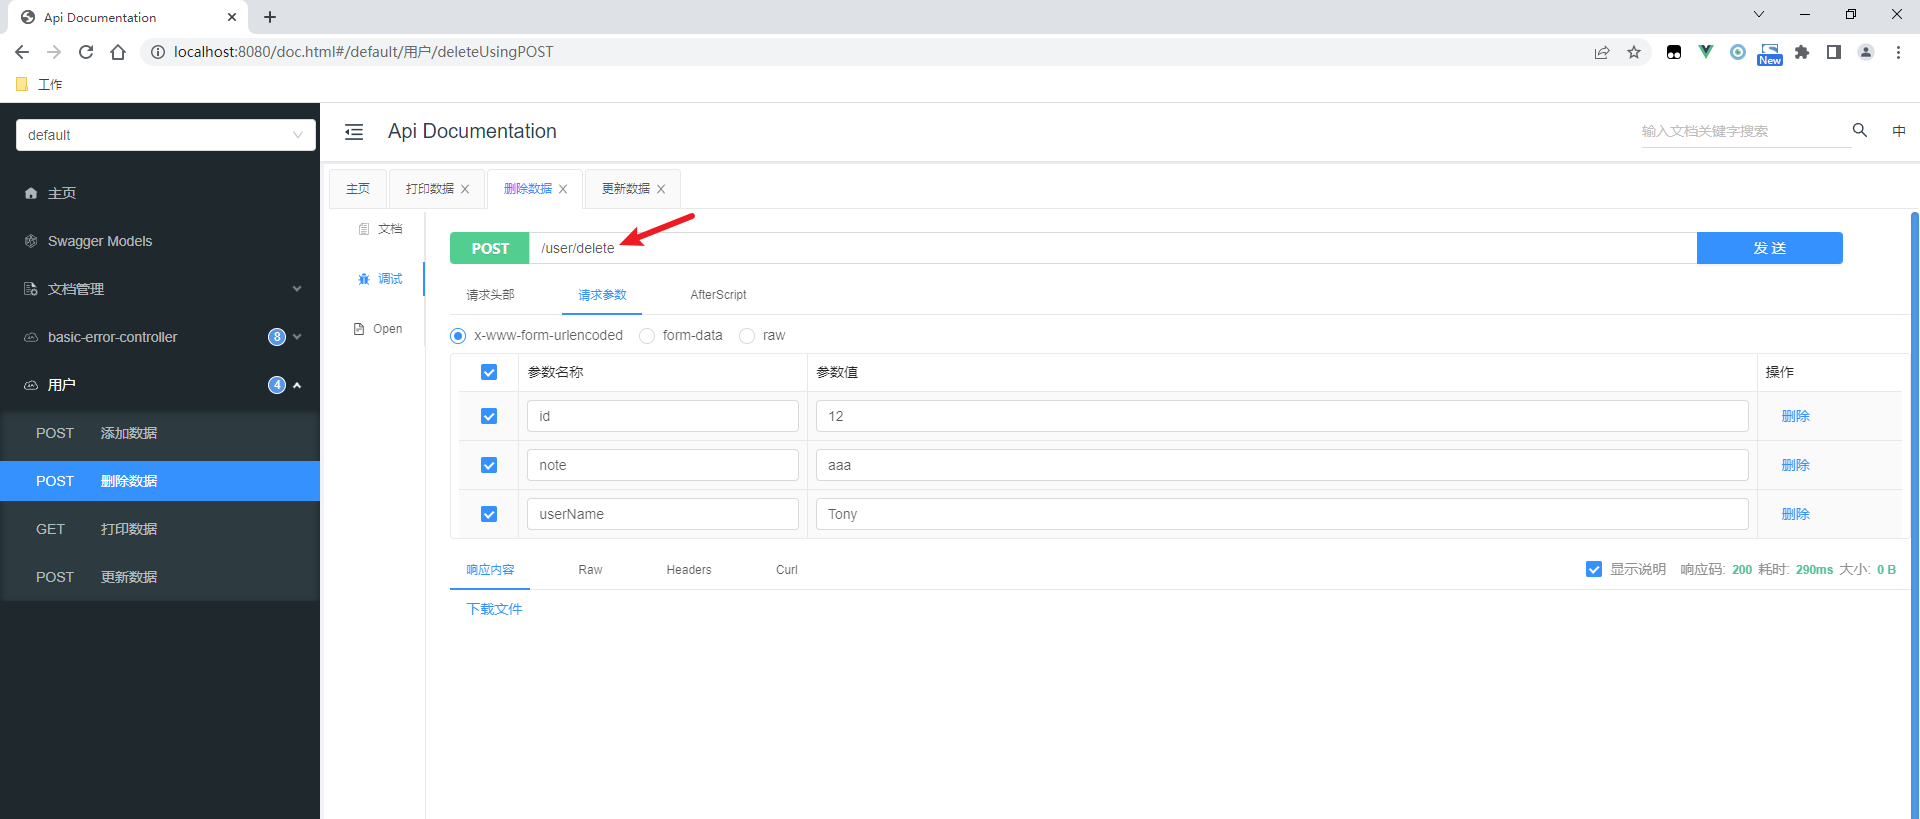Close the 删除数据 tab
The width and height of the screenshot is (1920, 819).
pyautogui.click(x=563, y=189)
